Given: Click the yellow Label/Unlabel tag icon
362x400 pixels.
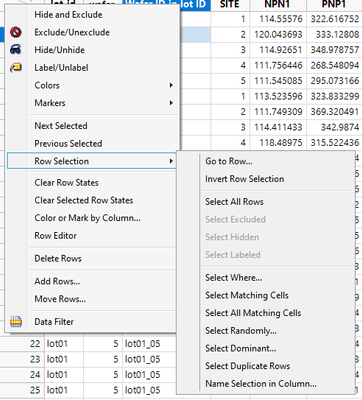Looking at the screenshot, I should (x=16, y=68).
